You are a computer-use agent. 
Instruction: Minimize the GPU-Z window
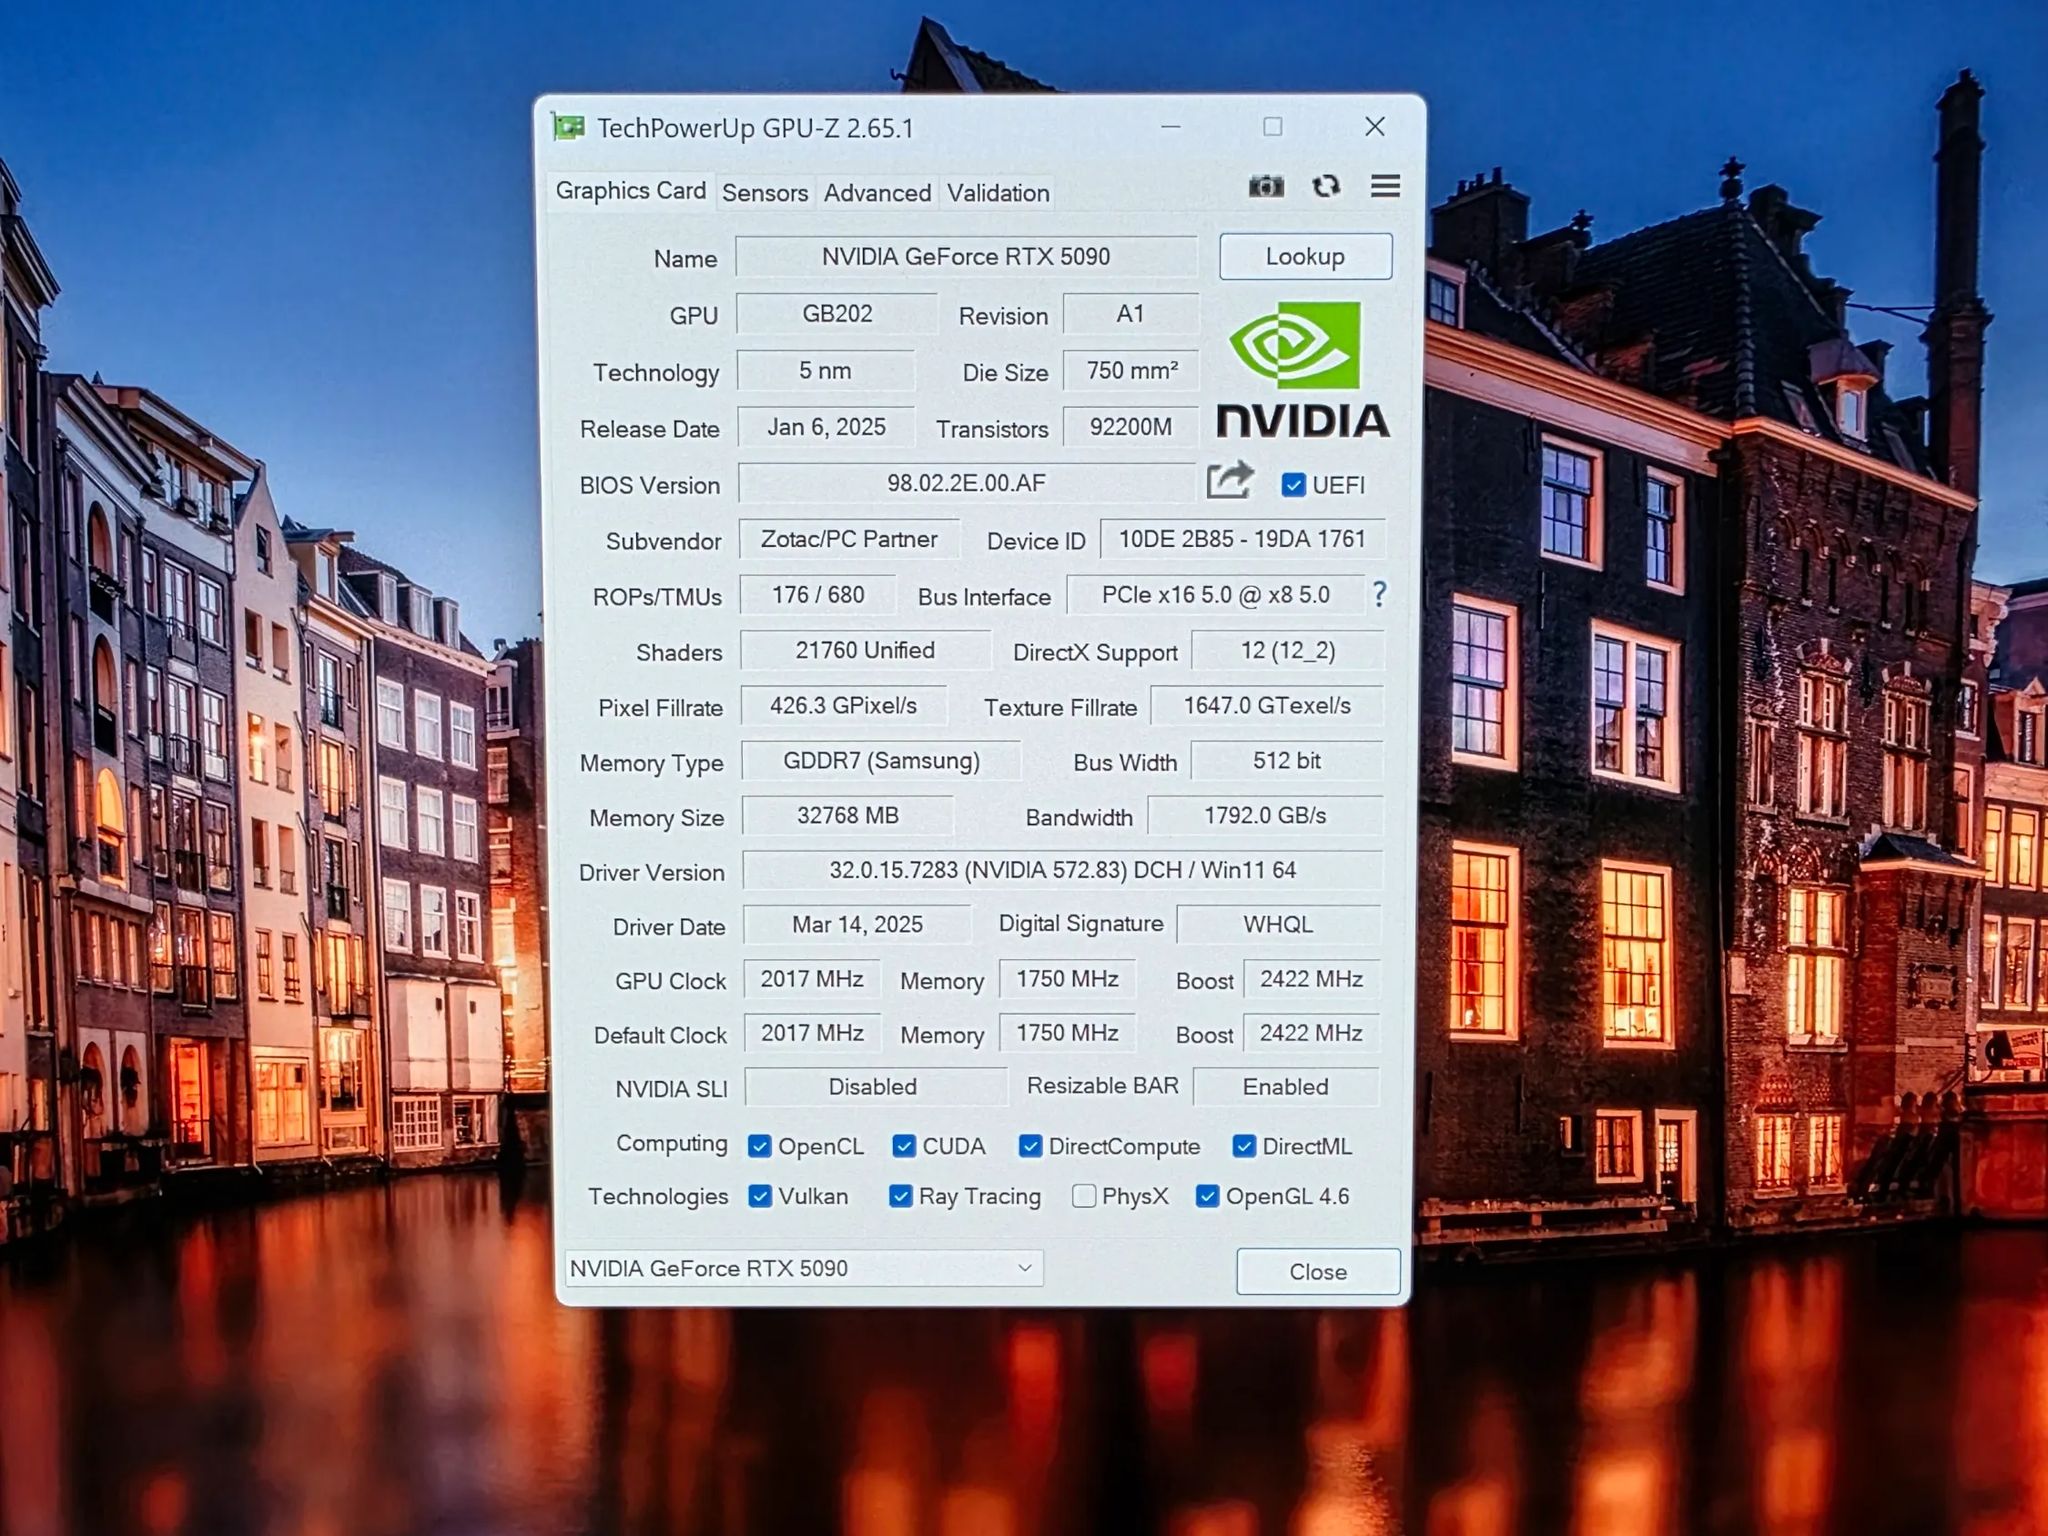[1171, 127]
